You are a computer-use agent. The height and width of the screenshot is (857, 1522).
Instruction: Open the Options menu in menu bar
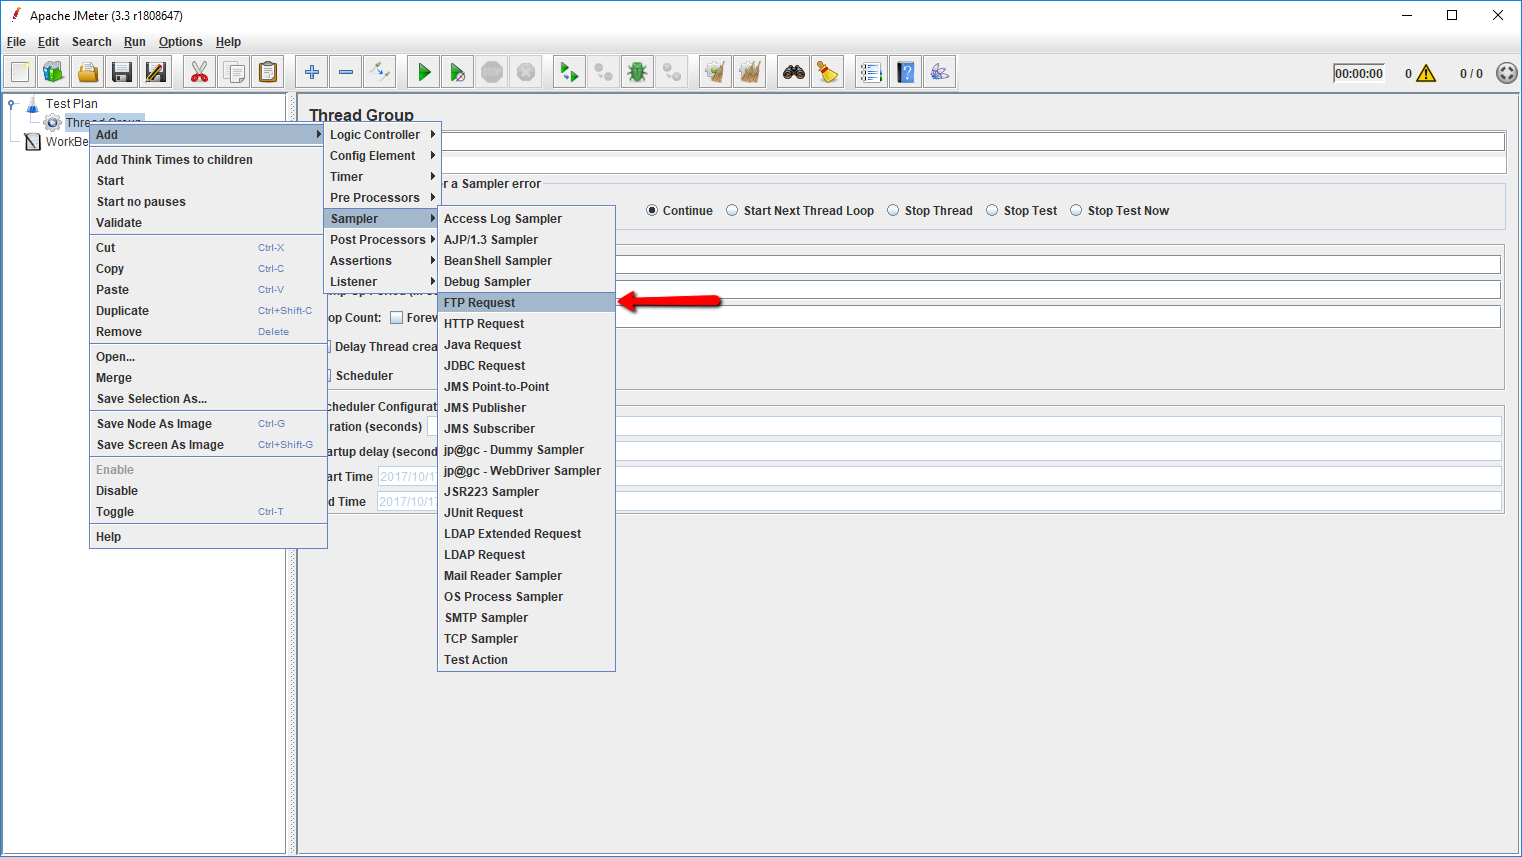pyautogui.click(x=180, y=42)
